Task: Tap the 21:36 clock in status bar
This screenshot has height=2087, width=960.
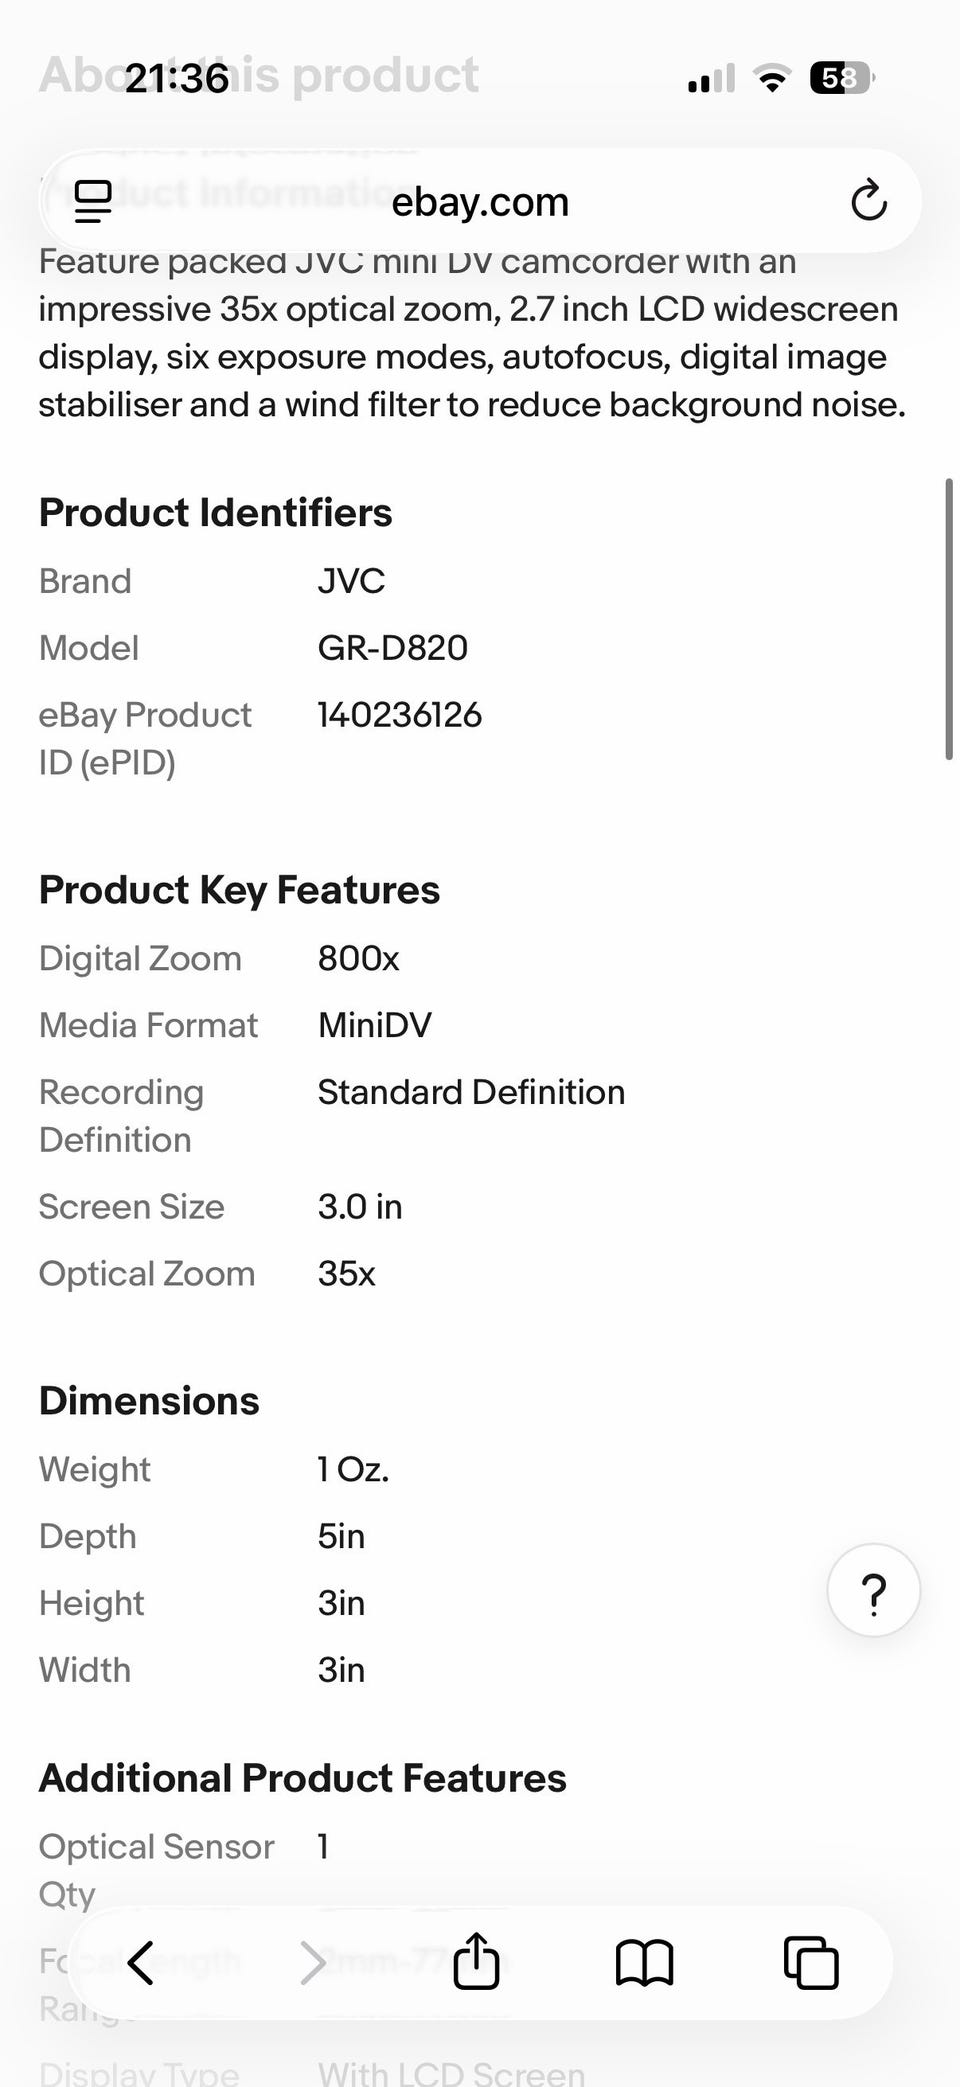Action: pos(176,78)
